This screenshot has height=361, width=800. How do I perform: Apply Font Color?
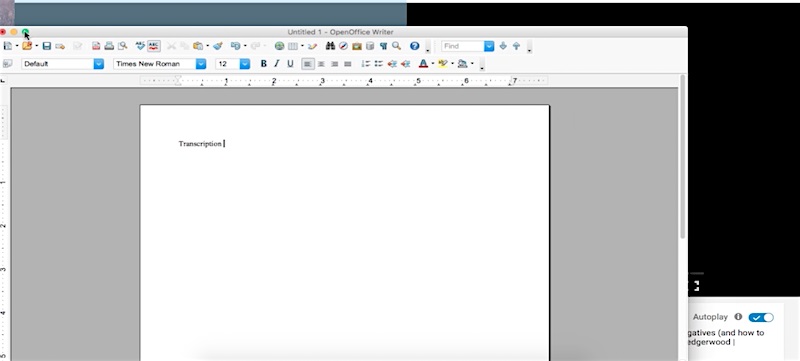click(423, 64)
